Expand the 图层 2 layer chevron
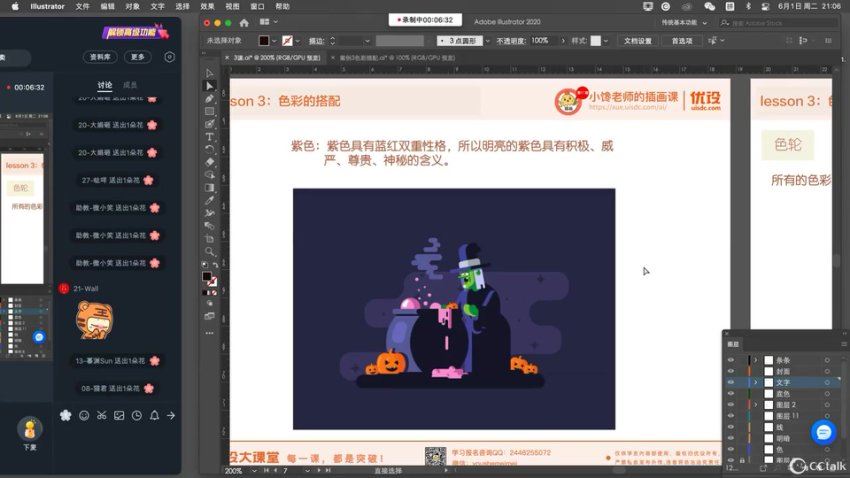The width and height of the screenshot is (850, 478). (756, 404)
